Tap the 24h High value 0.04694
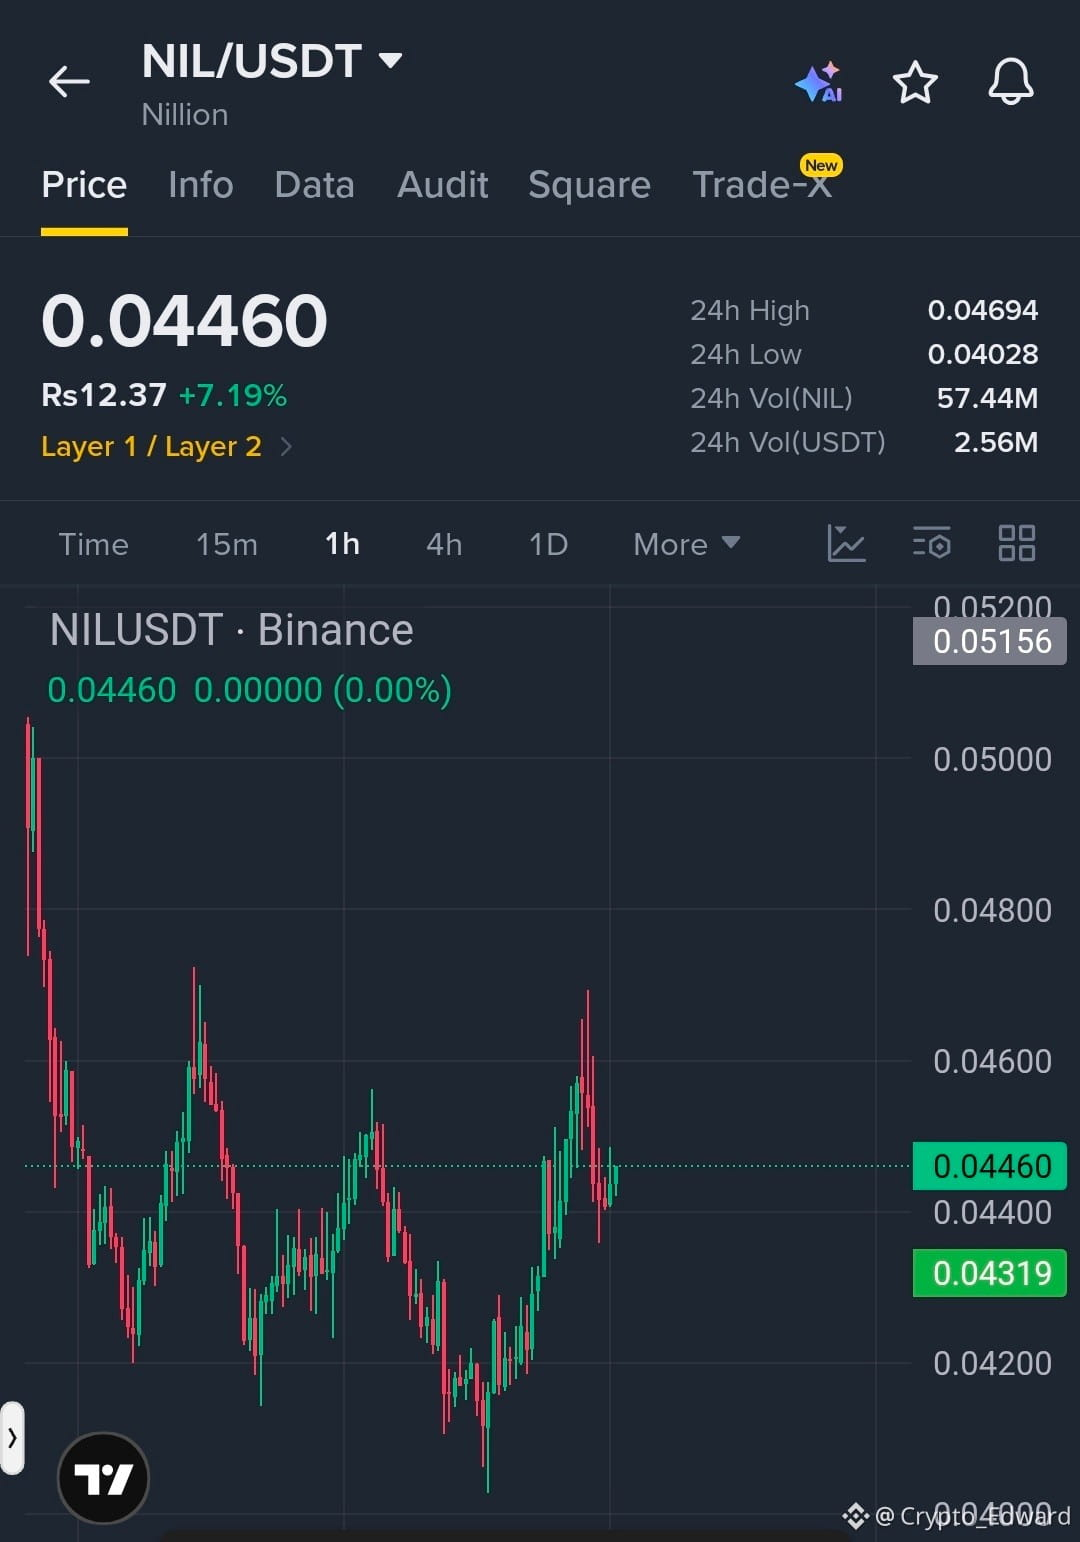Viewport: 1080px width, 1542px height. tap(983, 310)
